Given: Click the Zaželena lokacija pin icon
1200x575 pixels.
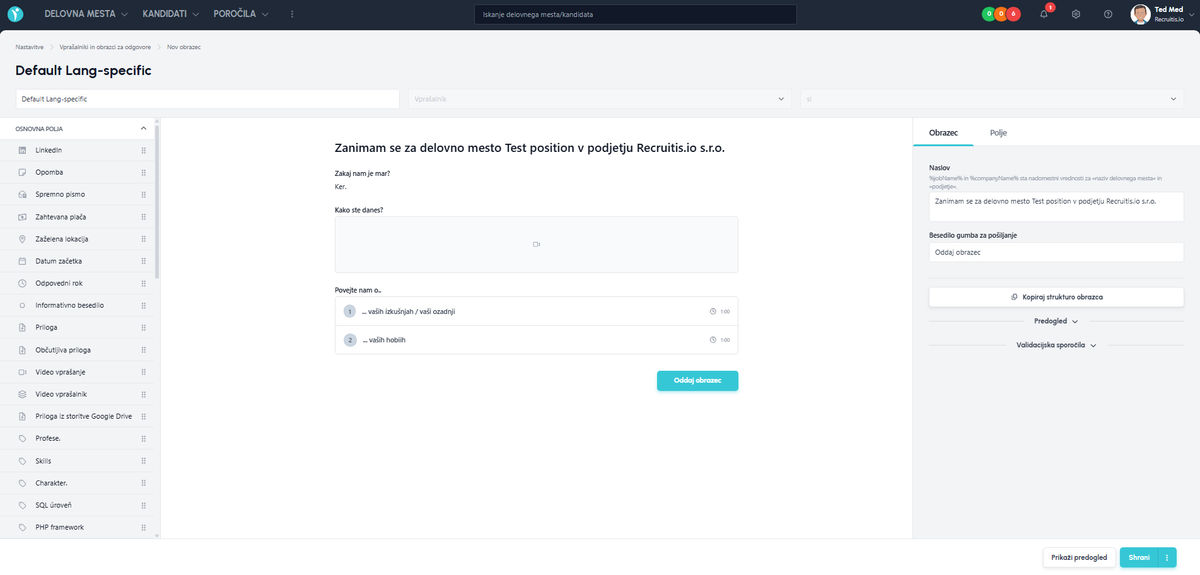Looking at the screenshot, I should (x=23, y=239).
